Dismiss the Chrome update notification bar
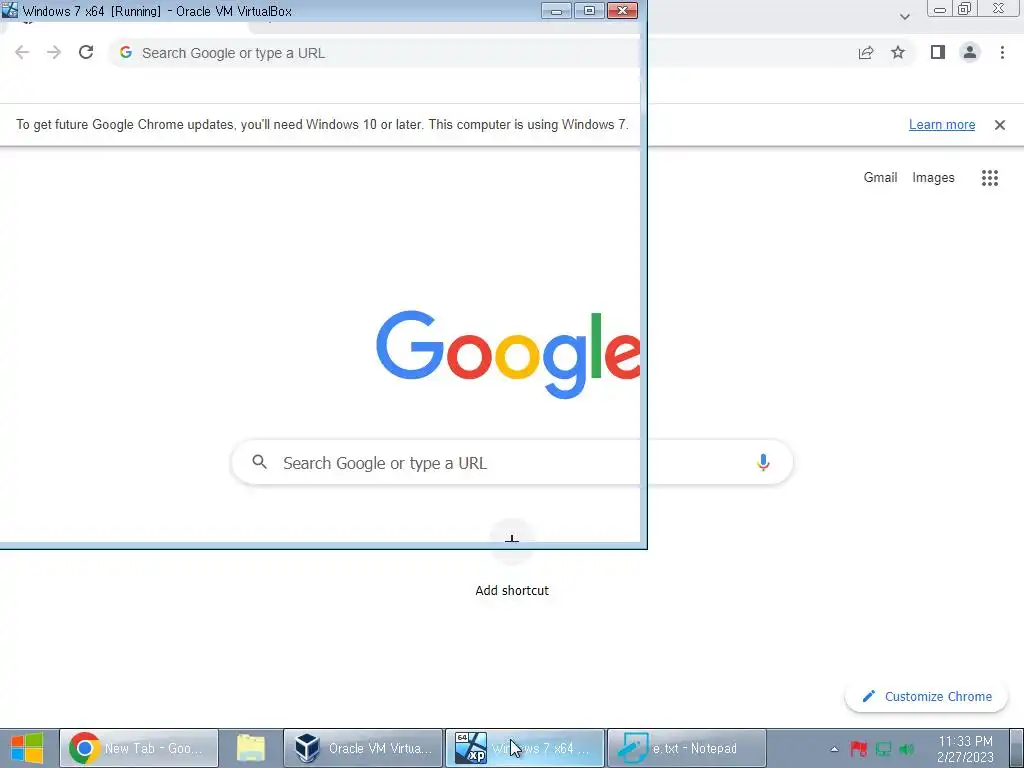This screenshot has width=1024, height=768. point(999,125)
